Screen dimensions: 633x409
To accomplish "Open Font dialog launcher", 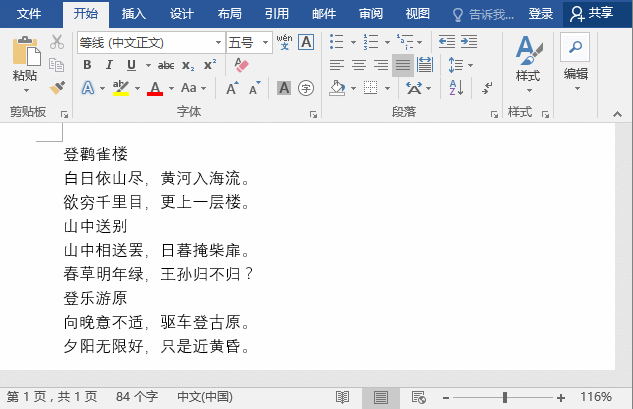I will tap(313, 115).
